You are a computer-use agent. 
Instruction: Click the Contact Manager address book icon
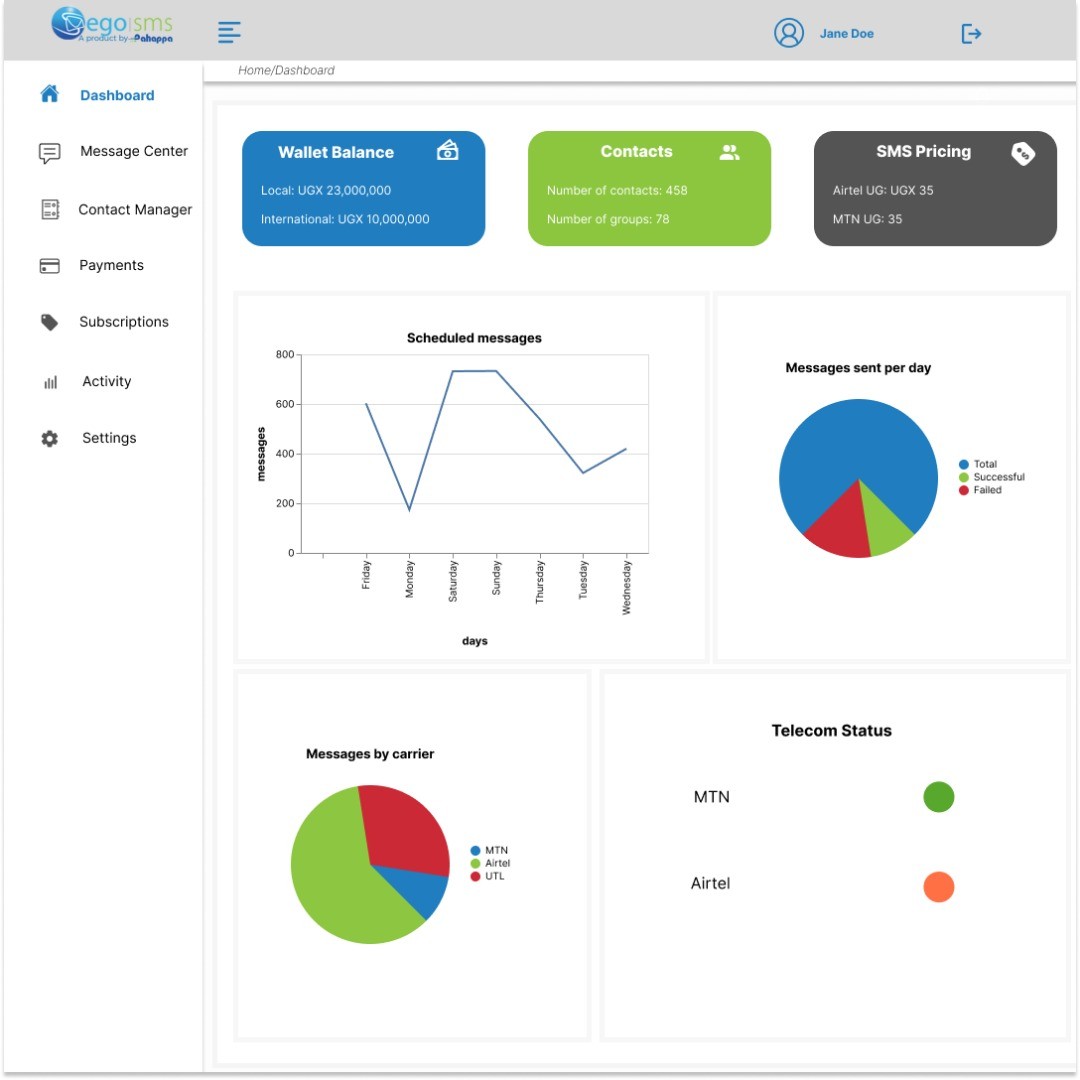tap(50, 209)
